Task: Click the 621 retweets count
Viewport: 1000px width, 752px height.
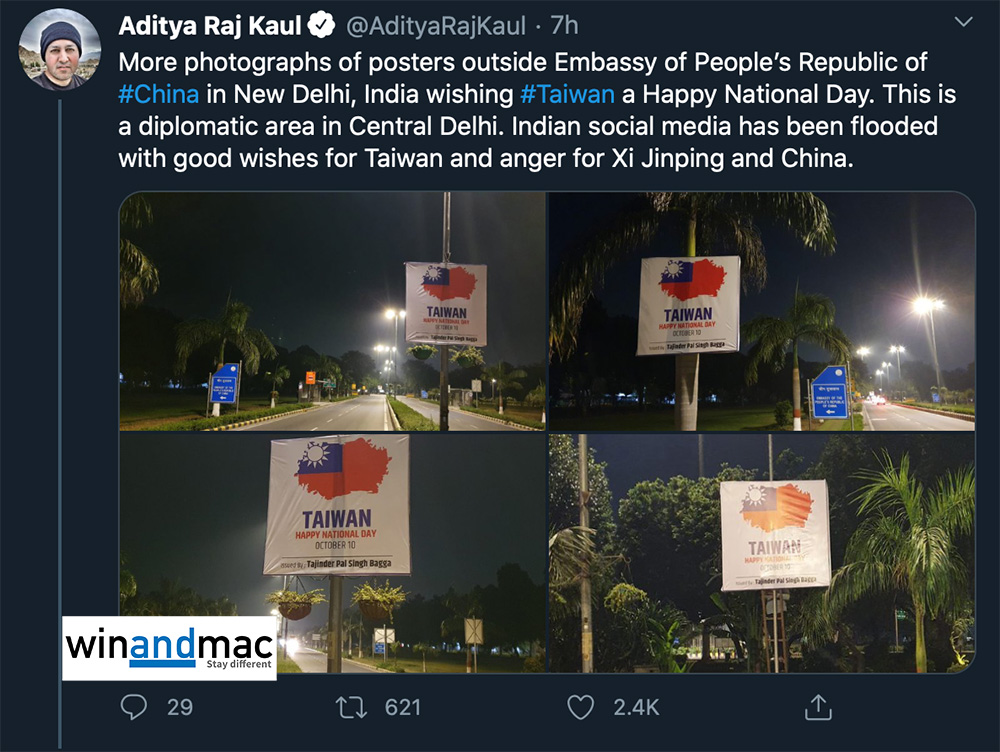Action: coord(402,707)
